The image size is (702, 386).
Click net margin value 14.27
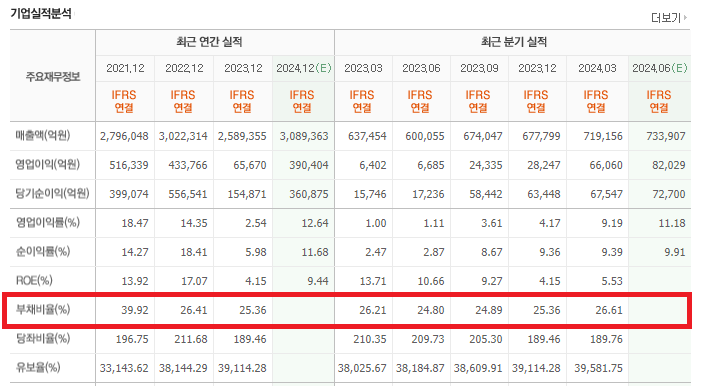(135, 252)
